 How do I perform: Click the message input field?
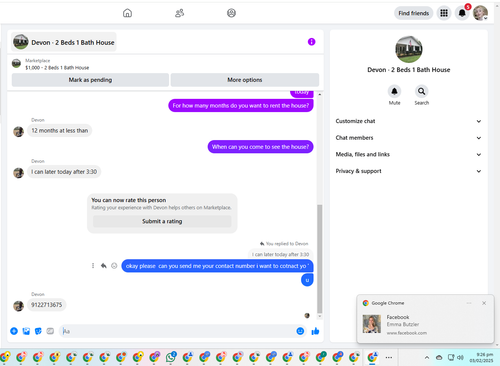(177, 331)
